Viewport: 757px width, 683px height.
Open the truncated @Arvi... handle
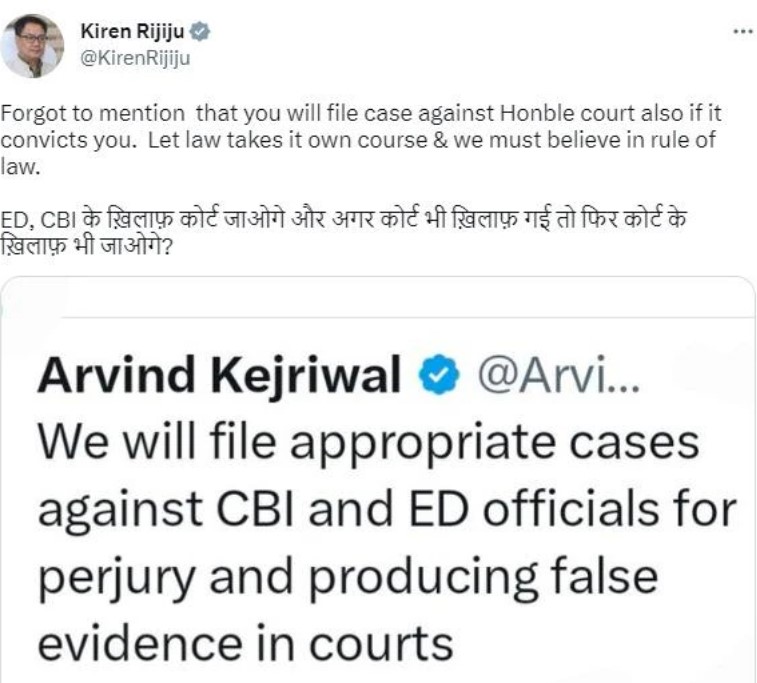pyautogui.click(x=559, y=374)
